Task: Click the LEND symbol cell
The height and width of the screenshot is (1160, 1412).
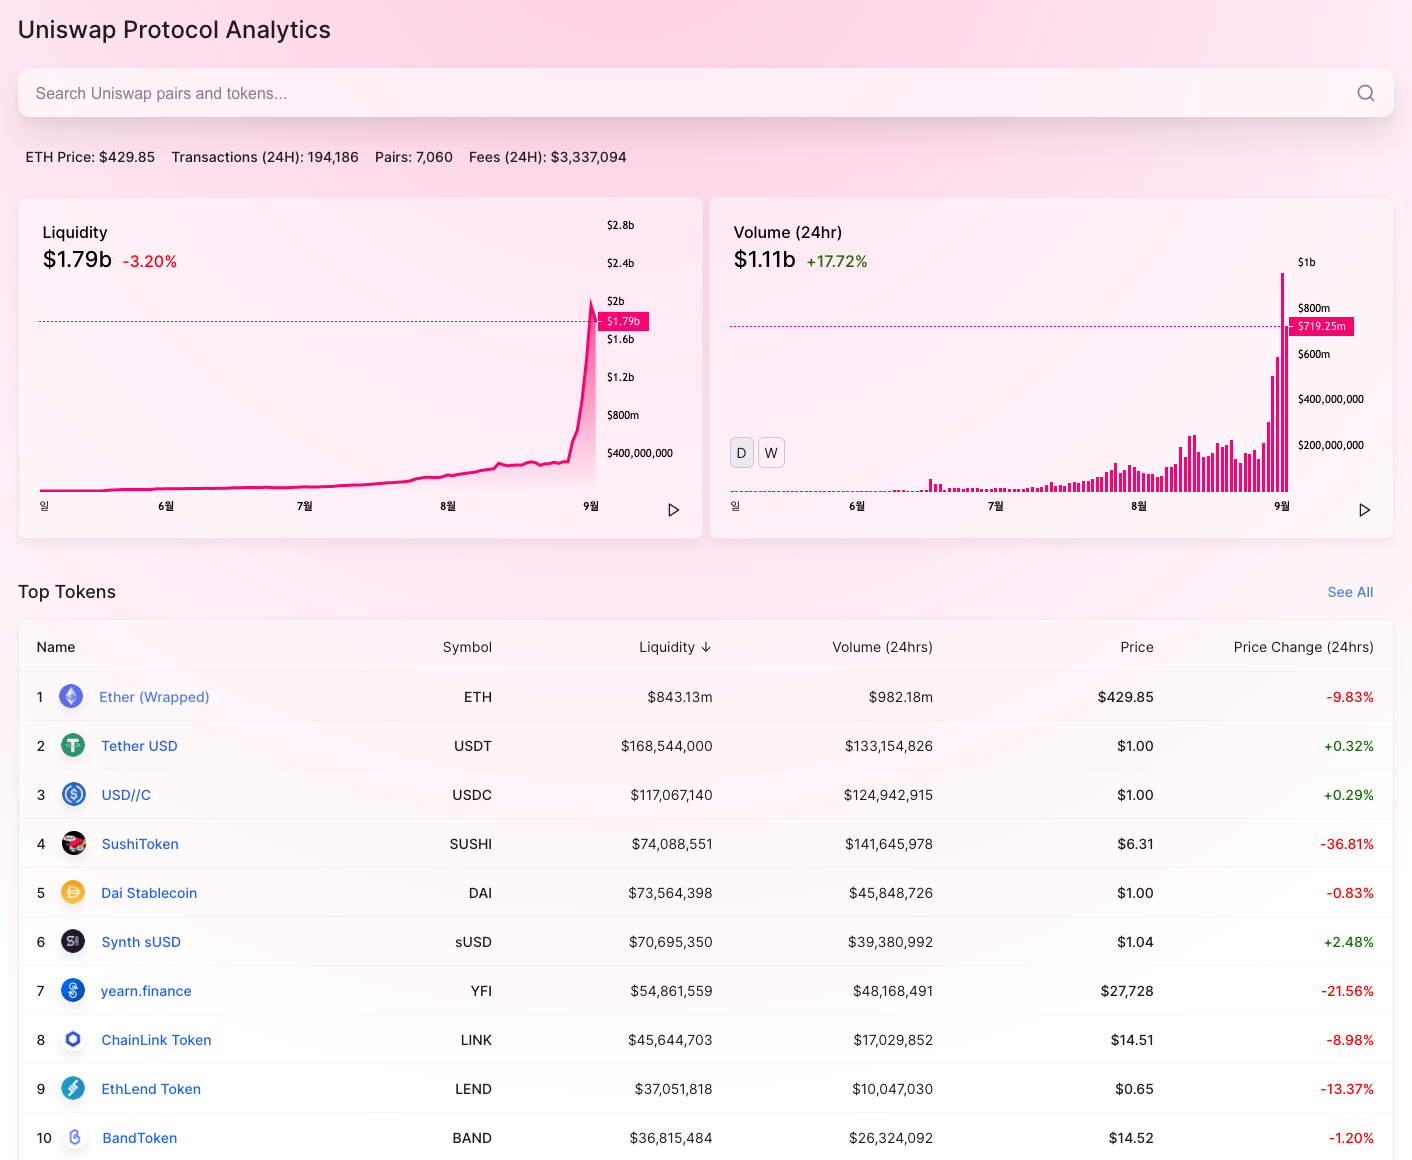Action: click(x=473, y=1089)
